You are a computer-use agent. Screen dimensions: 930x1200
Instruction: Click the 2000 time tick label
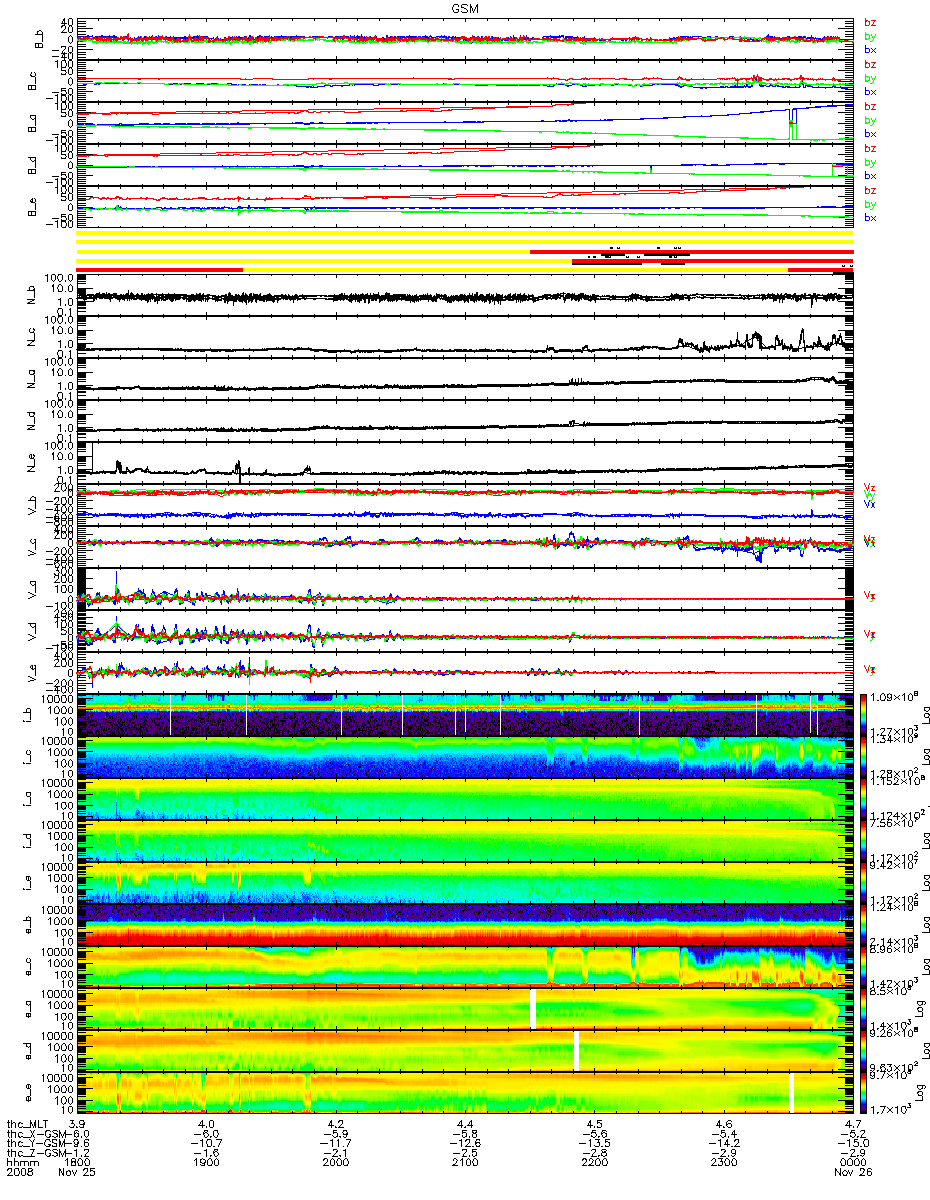(x=336, y=1162)
